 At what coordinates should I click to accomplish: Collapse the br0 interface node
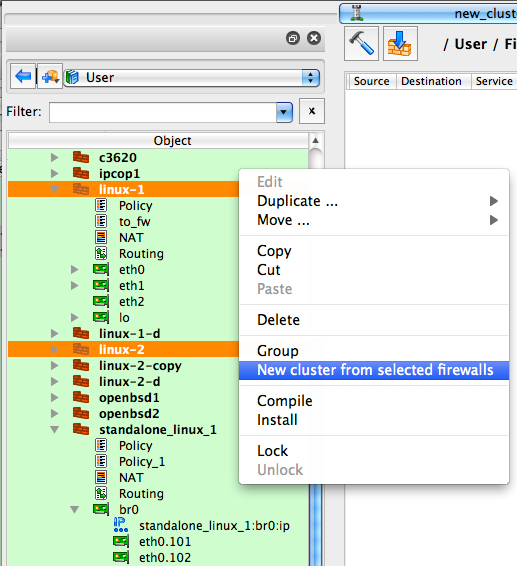point(75,510)
